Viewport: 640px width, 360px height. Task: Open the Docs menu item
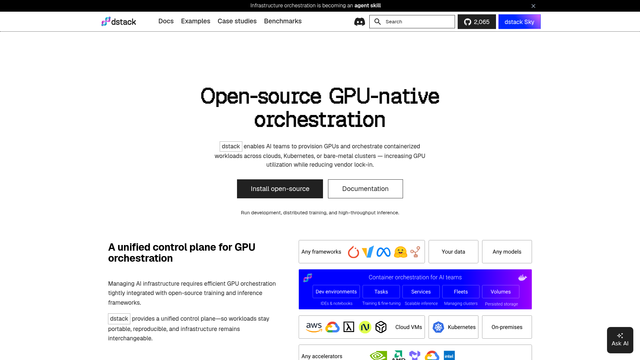[x=166, y=21]
